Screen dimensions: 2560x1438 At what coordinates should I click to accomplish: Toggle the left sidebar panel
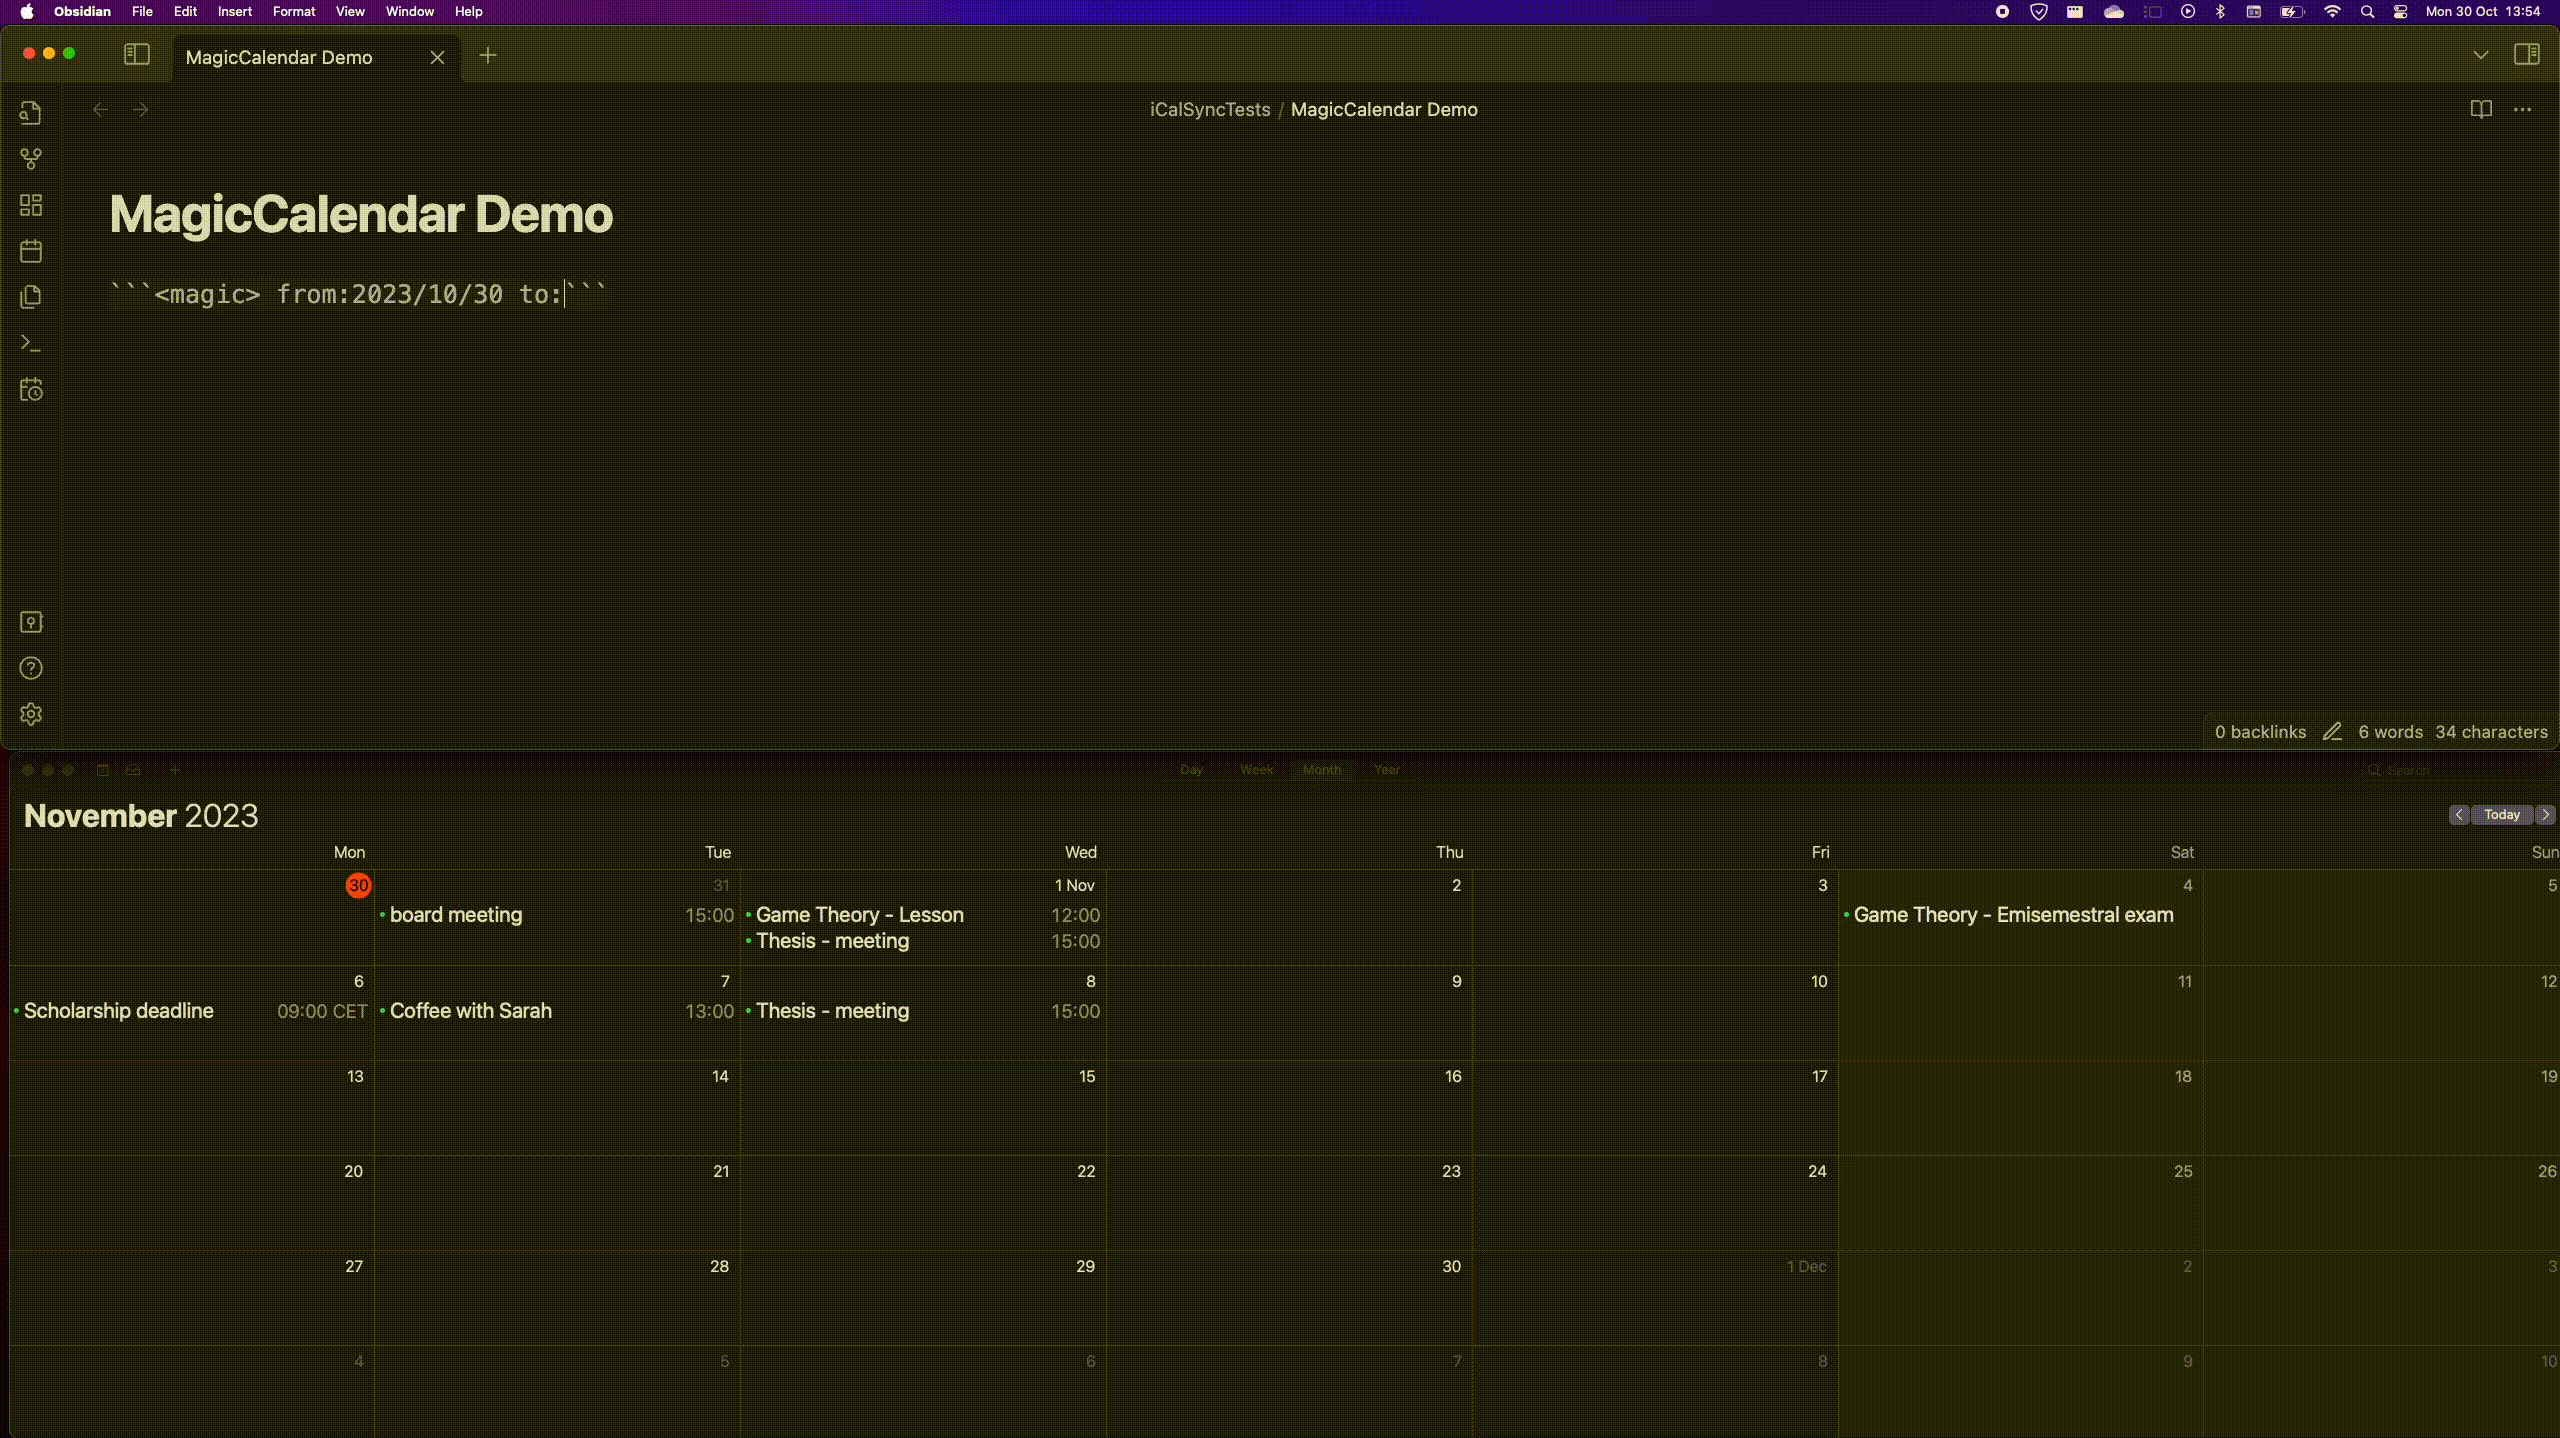(x=137, y=55)
